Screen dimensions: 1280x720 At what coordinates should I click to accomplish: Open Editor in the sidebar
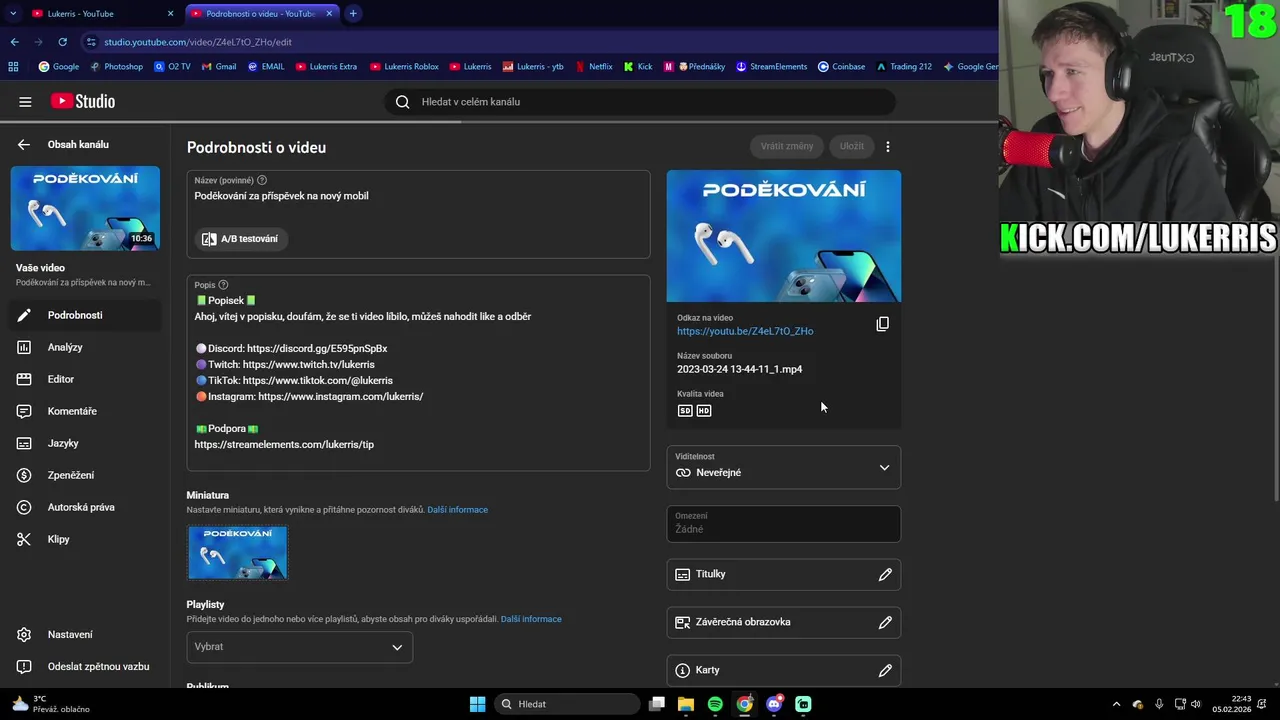click(x=85, y=379)
